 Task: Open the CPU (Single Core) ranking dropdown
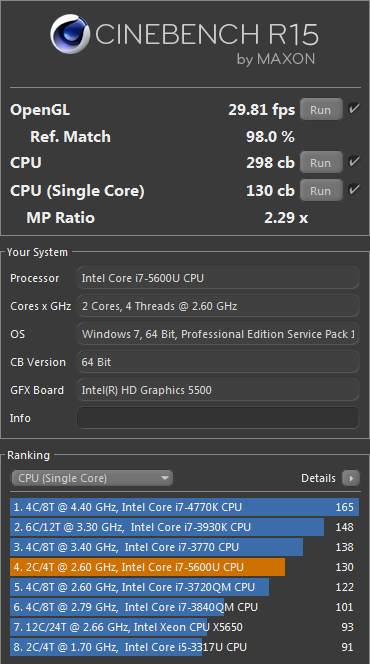(92, 478)
